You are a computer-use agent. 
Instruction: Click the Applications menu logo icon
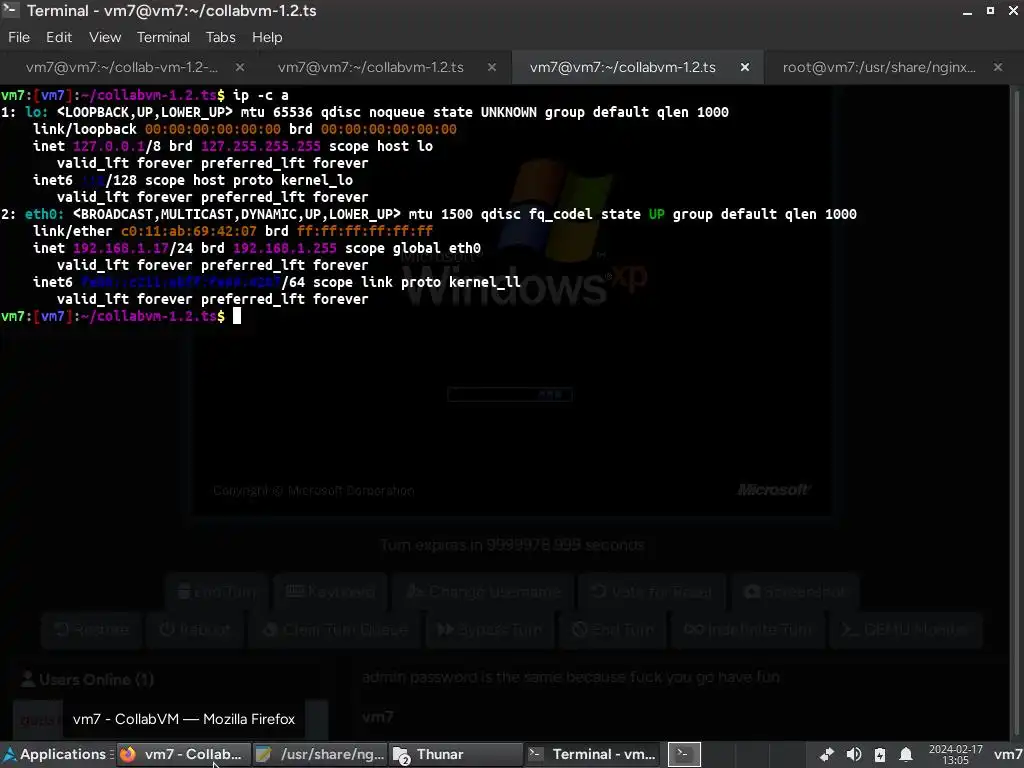point(10,754)
